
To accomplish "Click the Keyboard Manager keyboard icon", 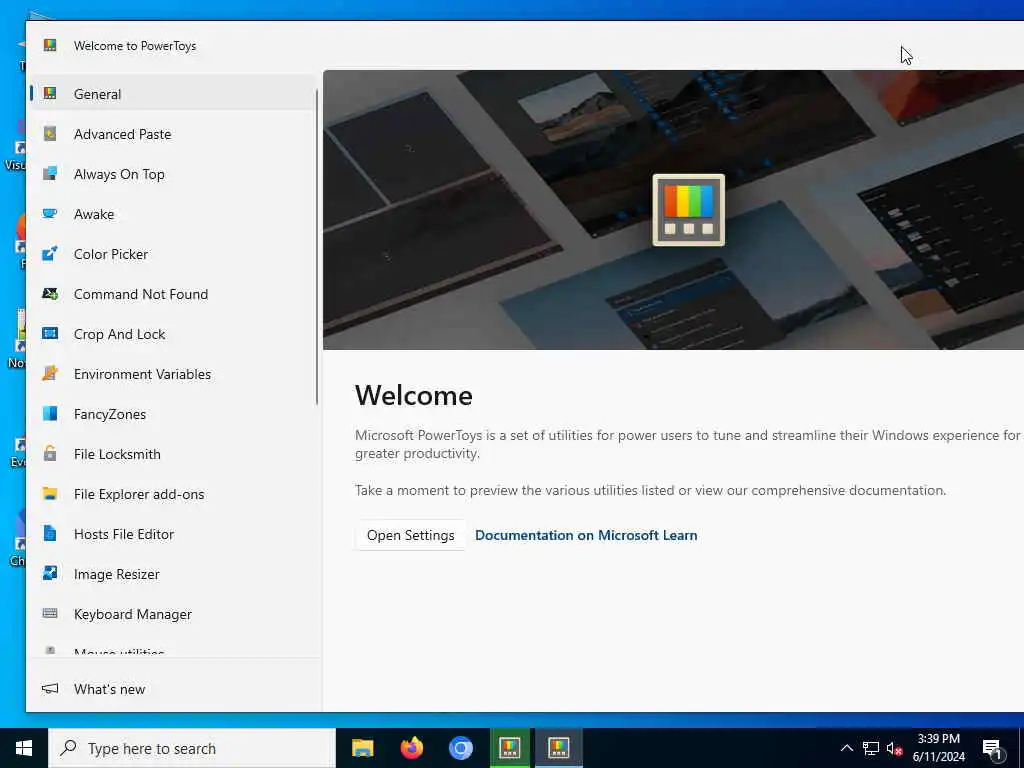I will 50,614.
